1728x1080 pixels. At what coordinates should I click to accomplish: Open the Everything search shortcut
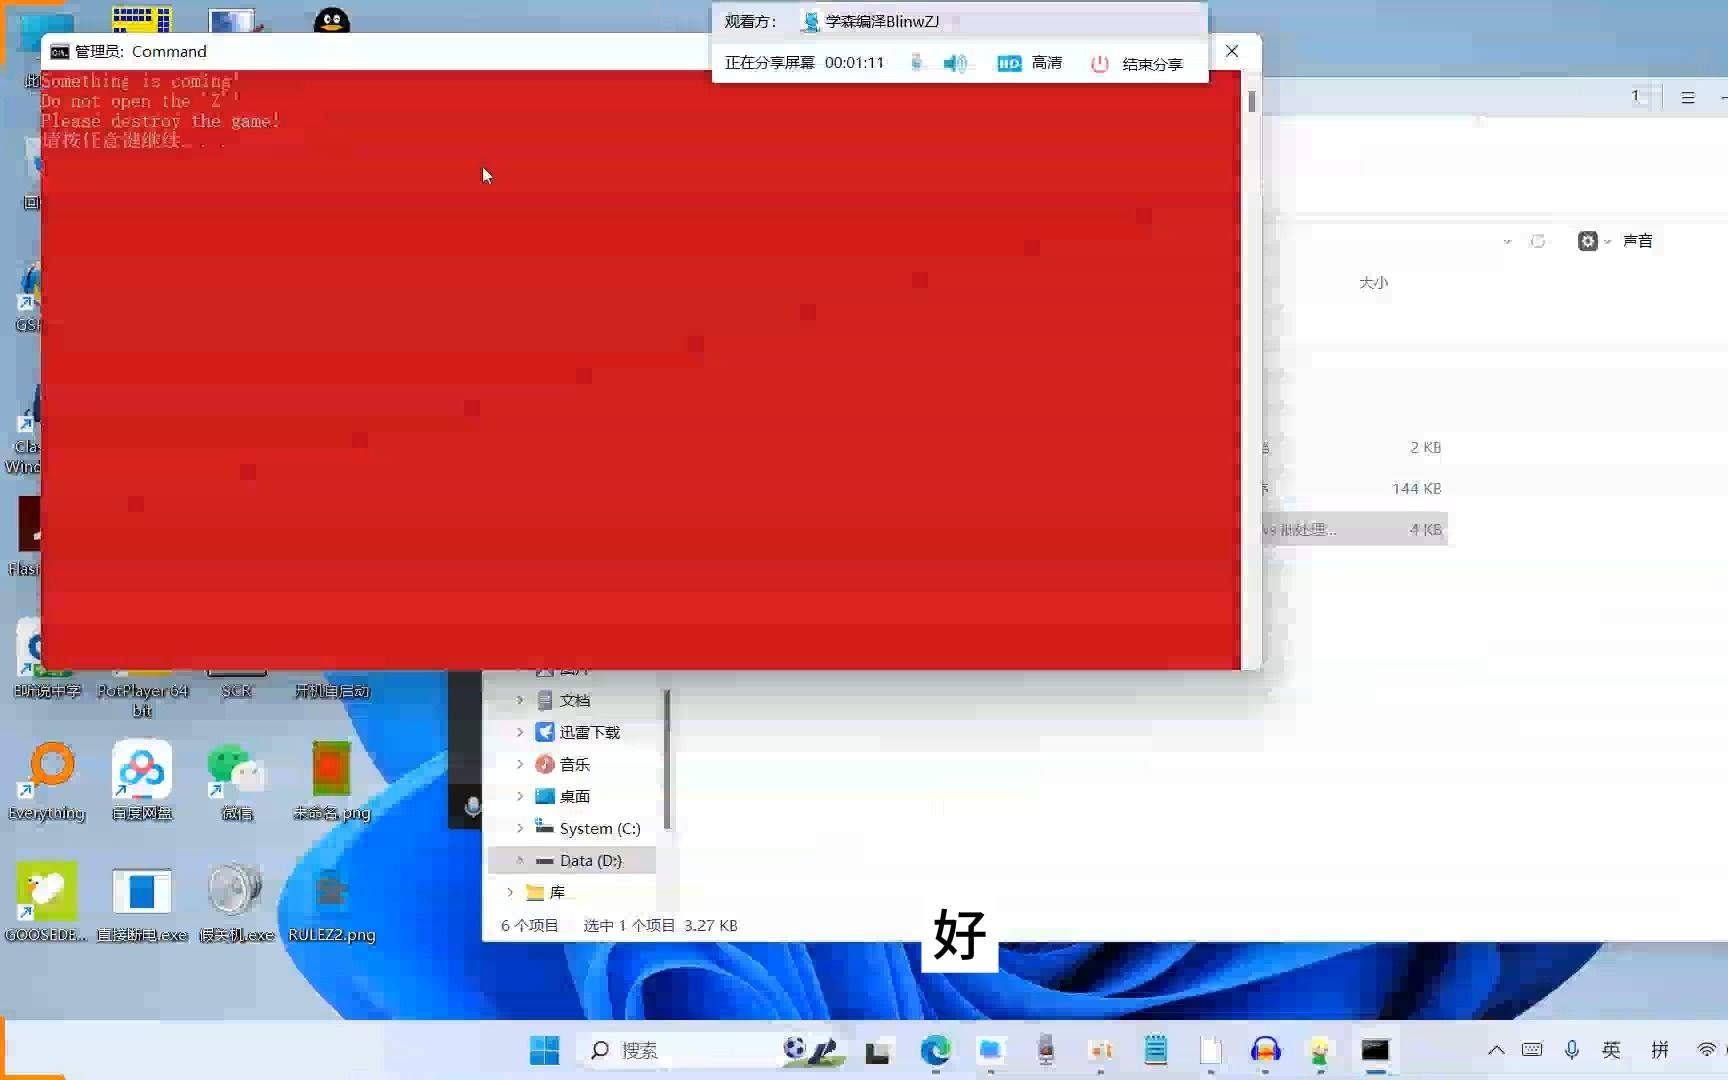[46, 782]
